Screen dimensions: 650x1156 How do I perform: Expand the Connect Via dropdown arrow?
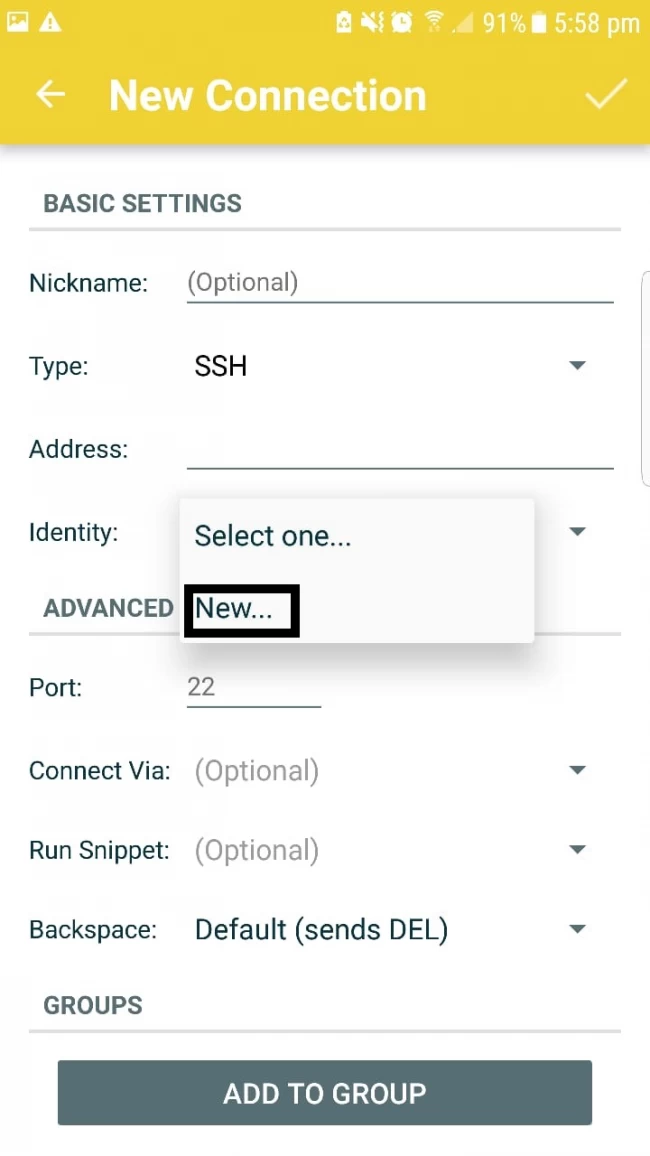point(577,770)
